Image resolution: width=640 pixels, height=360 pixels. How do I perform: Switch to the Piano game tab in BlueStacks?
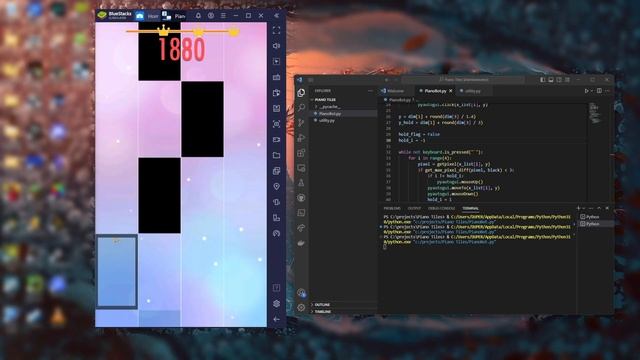[174, 16]
